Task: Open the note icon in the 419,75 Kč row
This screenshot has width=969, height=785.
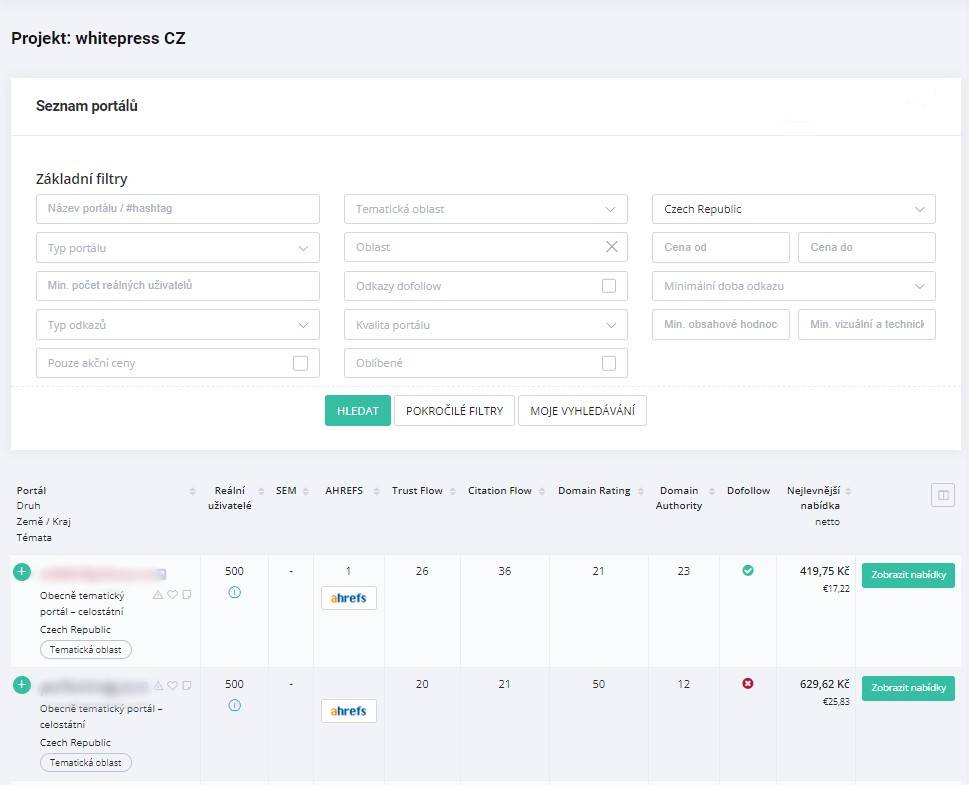Action: [x=187, y=595]
